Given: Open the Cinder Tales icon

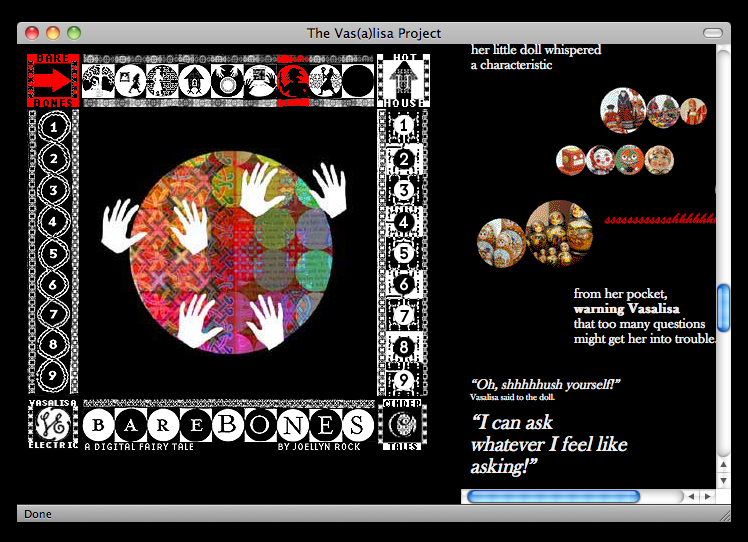Looking at the screenshot, I should pyautogui.click(x=403, y=425).
